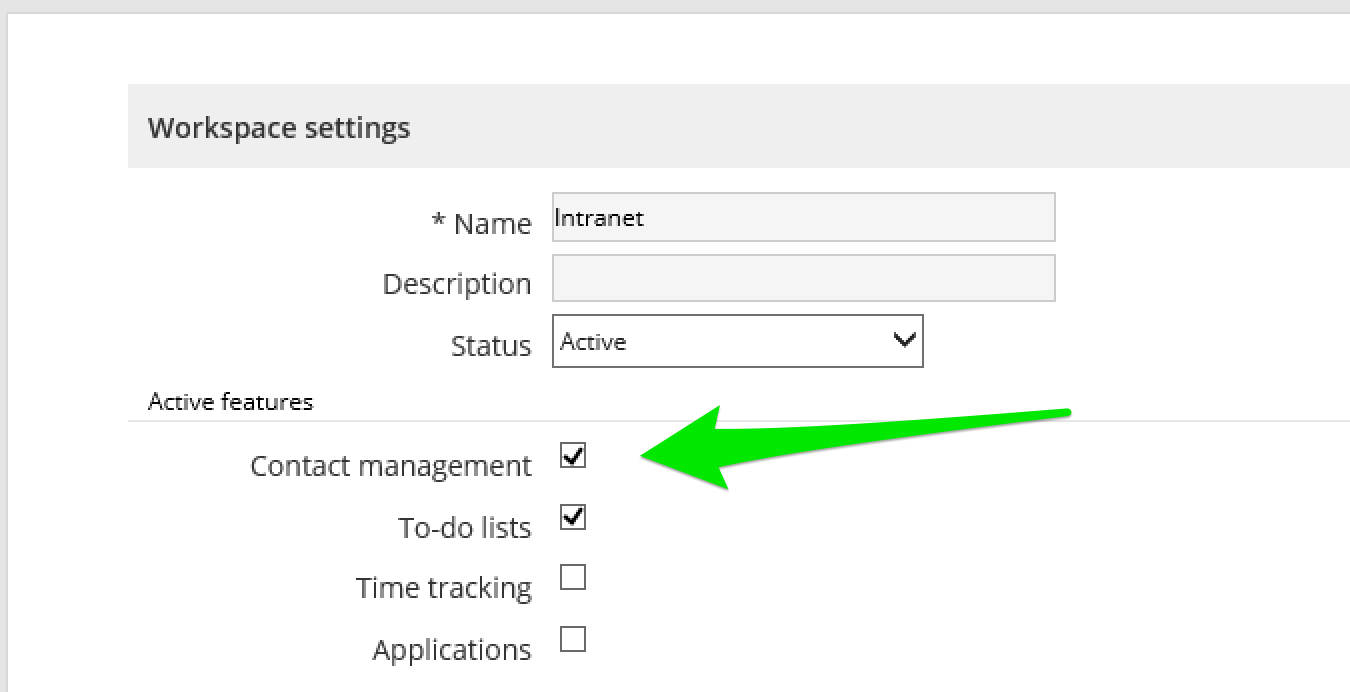Click the Name field containing Intranet
Viewport: 1350px width, 692px height.
(x=800, y=217)
